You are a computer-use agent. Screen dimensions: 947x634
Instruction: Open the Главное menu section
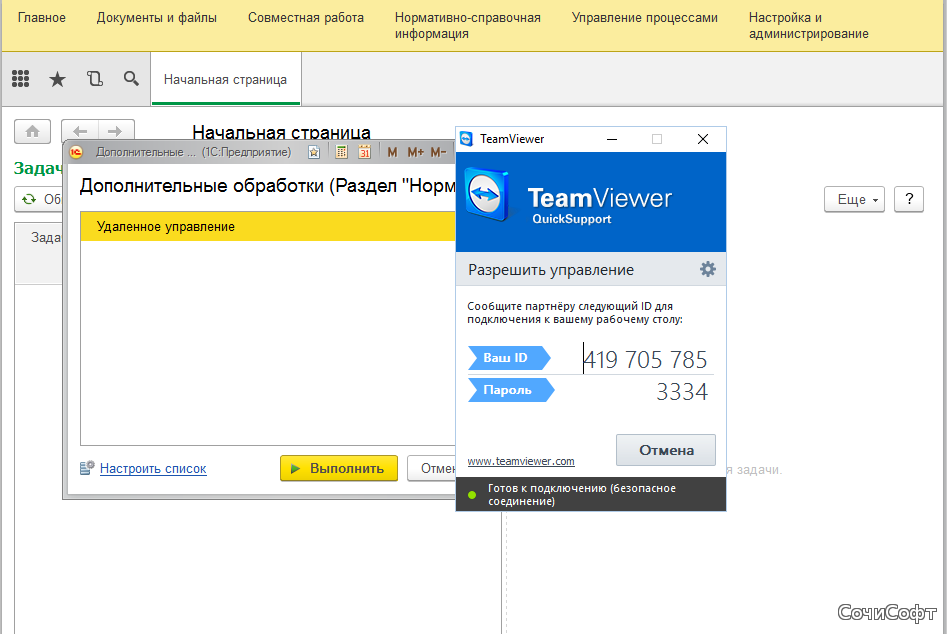(x=42, y=18)
